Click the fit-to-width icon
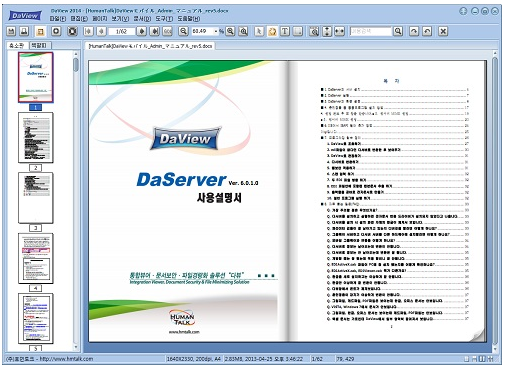 (339, 31)
